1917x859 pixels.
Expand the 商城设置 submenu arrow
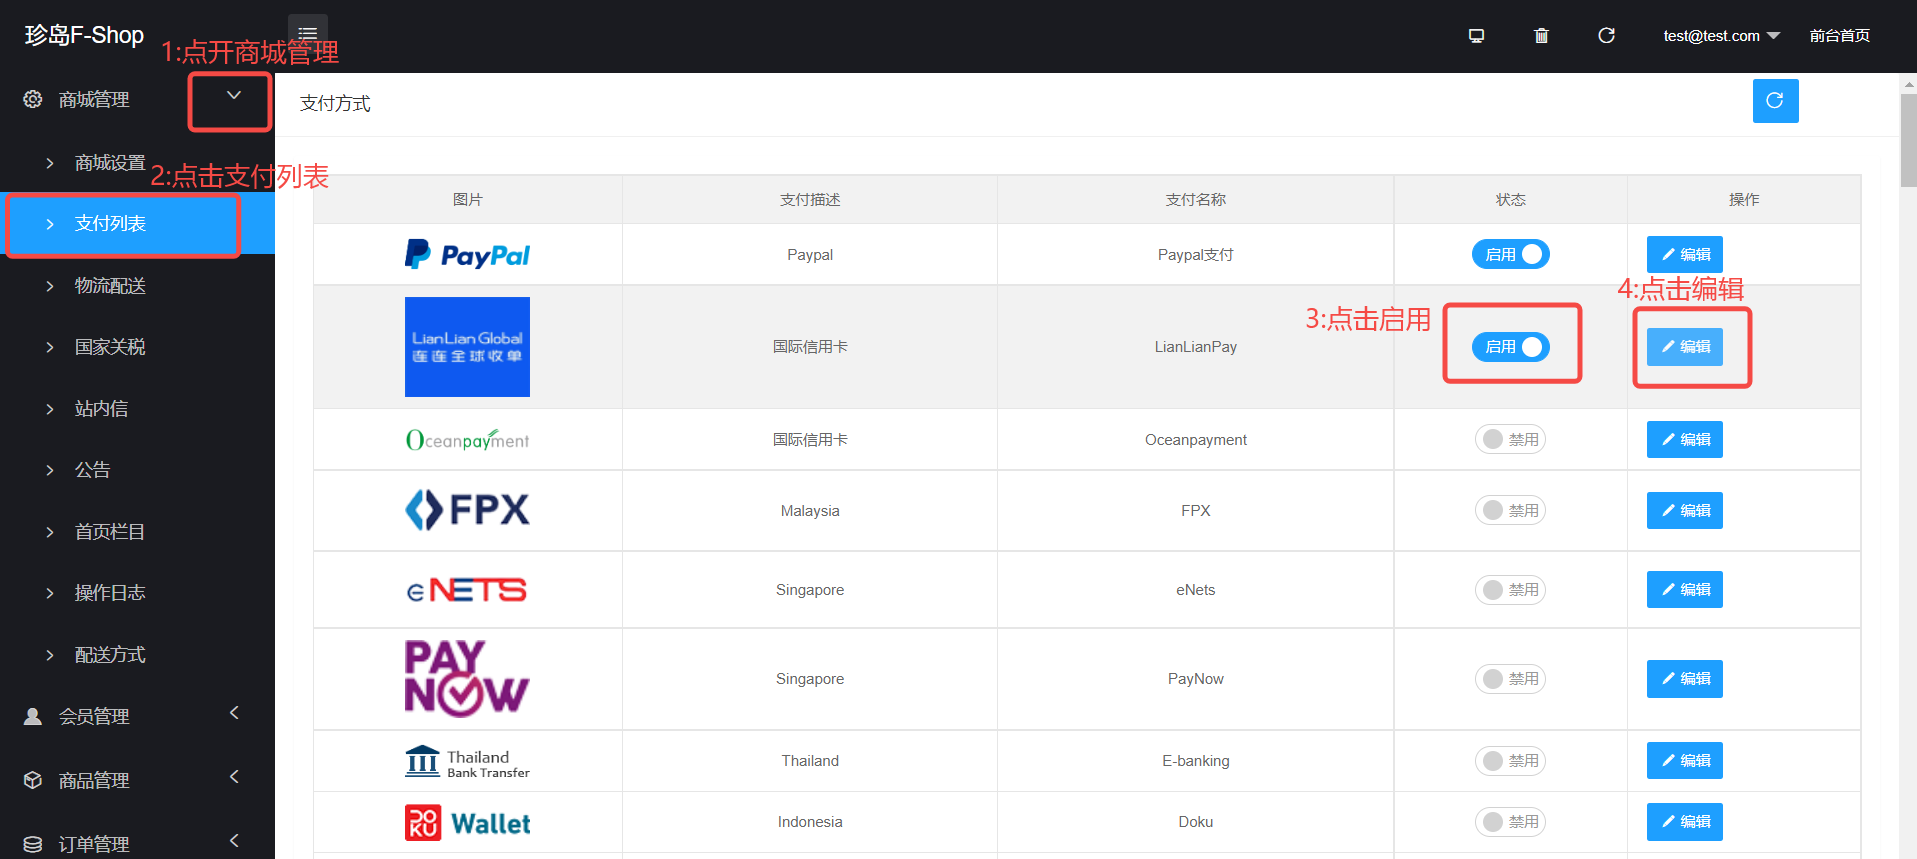[x=50, y=163]
